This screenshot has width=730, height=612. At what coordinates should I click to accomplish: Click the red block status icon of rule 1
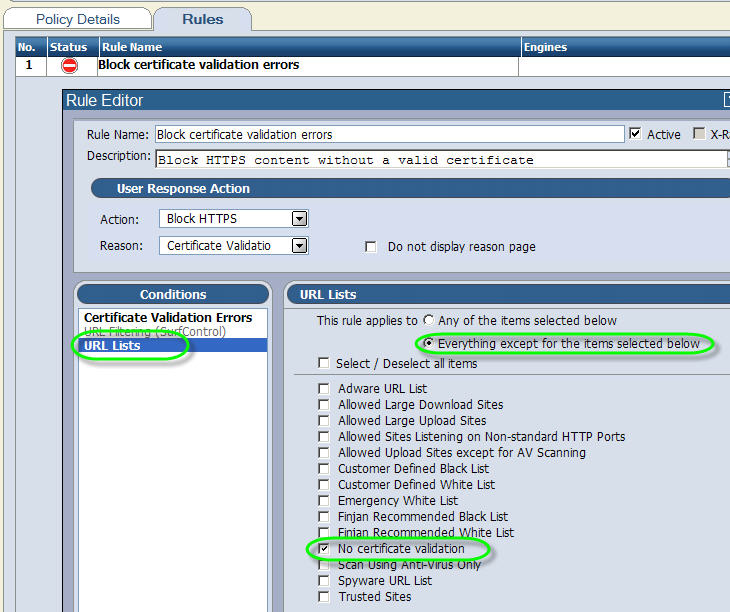tap(69, 66)
